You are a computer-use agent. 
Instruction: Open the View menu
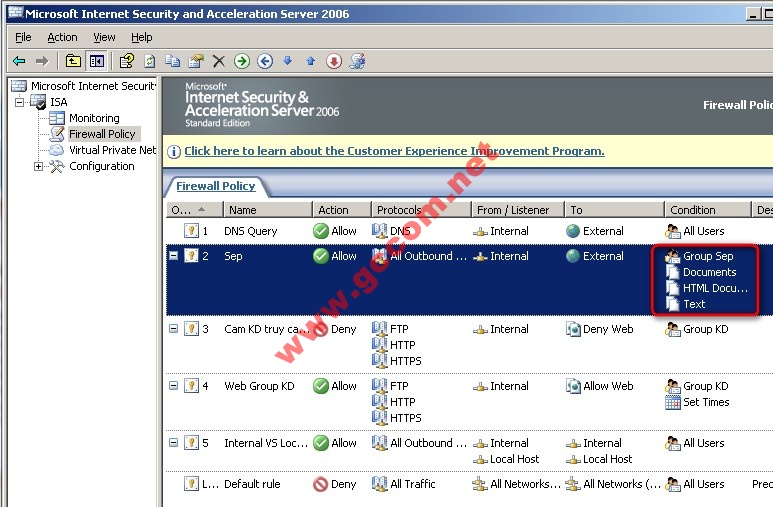click(x=104, y=37)
